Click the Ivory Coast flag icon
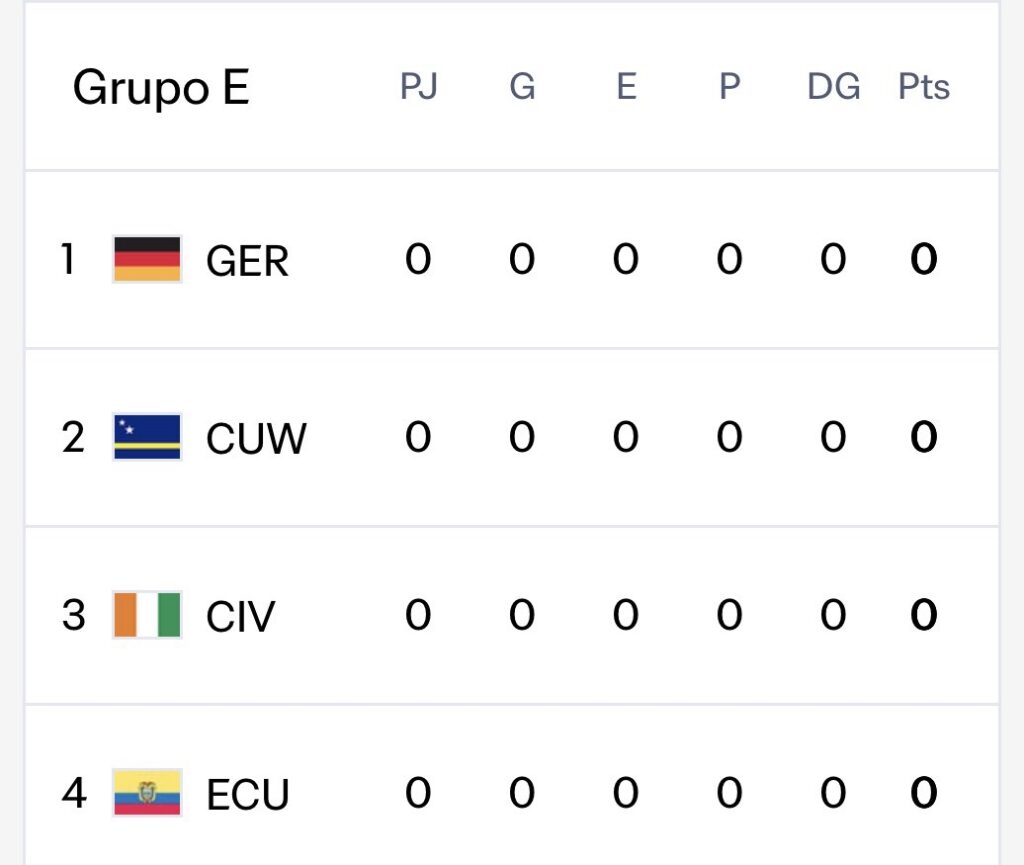This screenshot has width=1024, height=865. point(147,615)
